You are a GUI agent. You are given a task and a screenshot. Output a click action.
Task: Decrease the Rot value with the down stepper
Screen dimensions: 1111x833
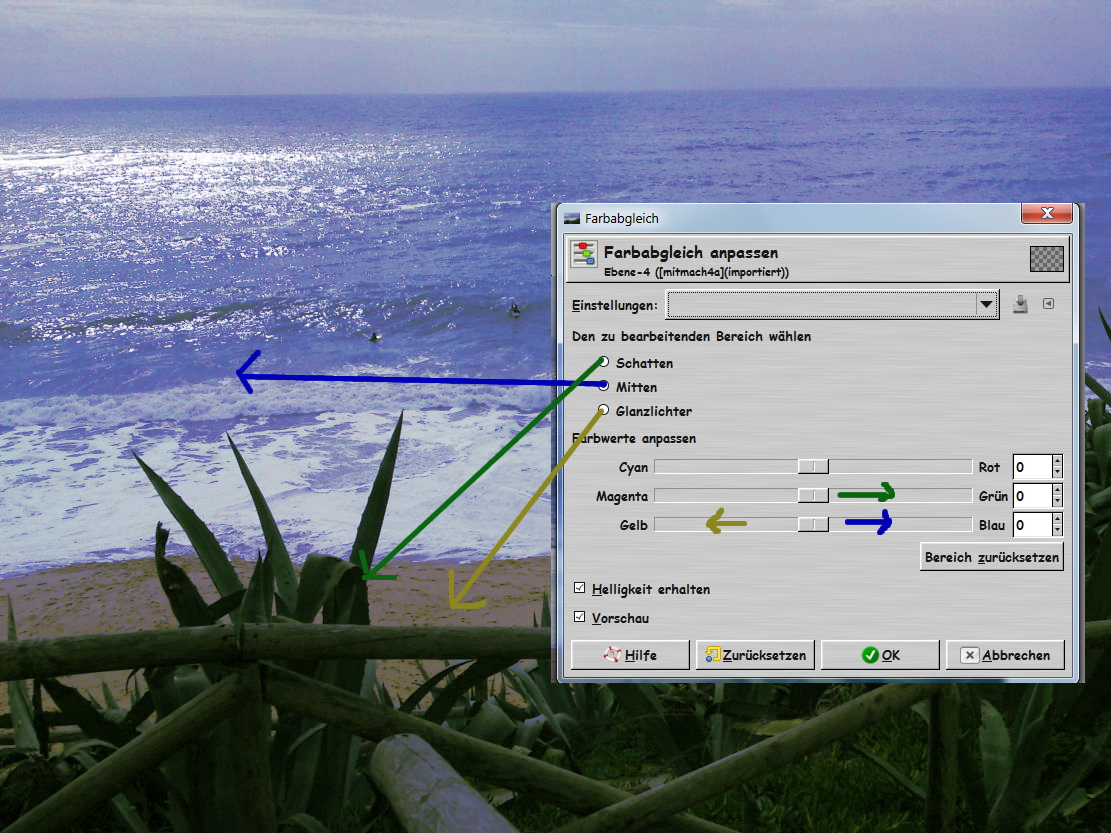click(x=1057, y=473)
